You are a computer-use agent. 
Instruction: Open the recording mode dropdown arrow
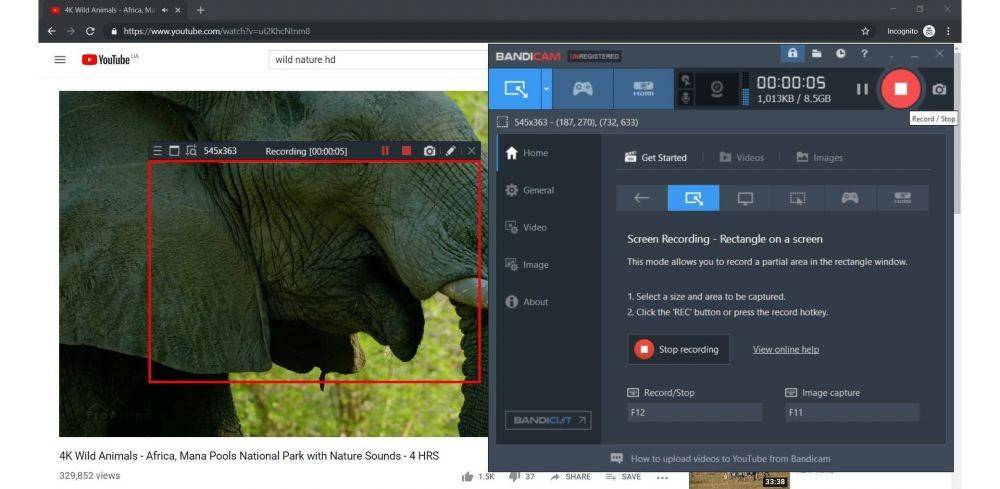pos(546,89)
